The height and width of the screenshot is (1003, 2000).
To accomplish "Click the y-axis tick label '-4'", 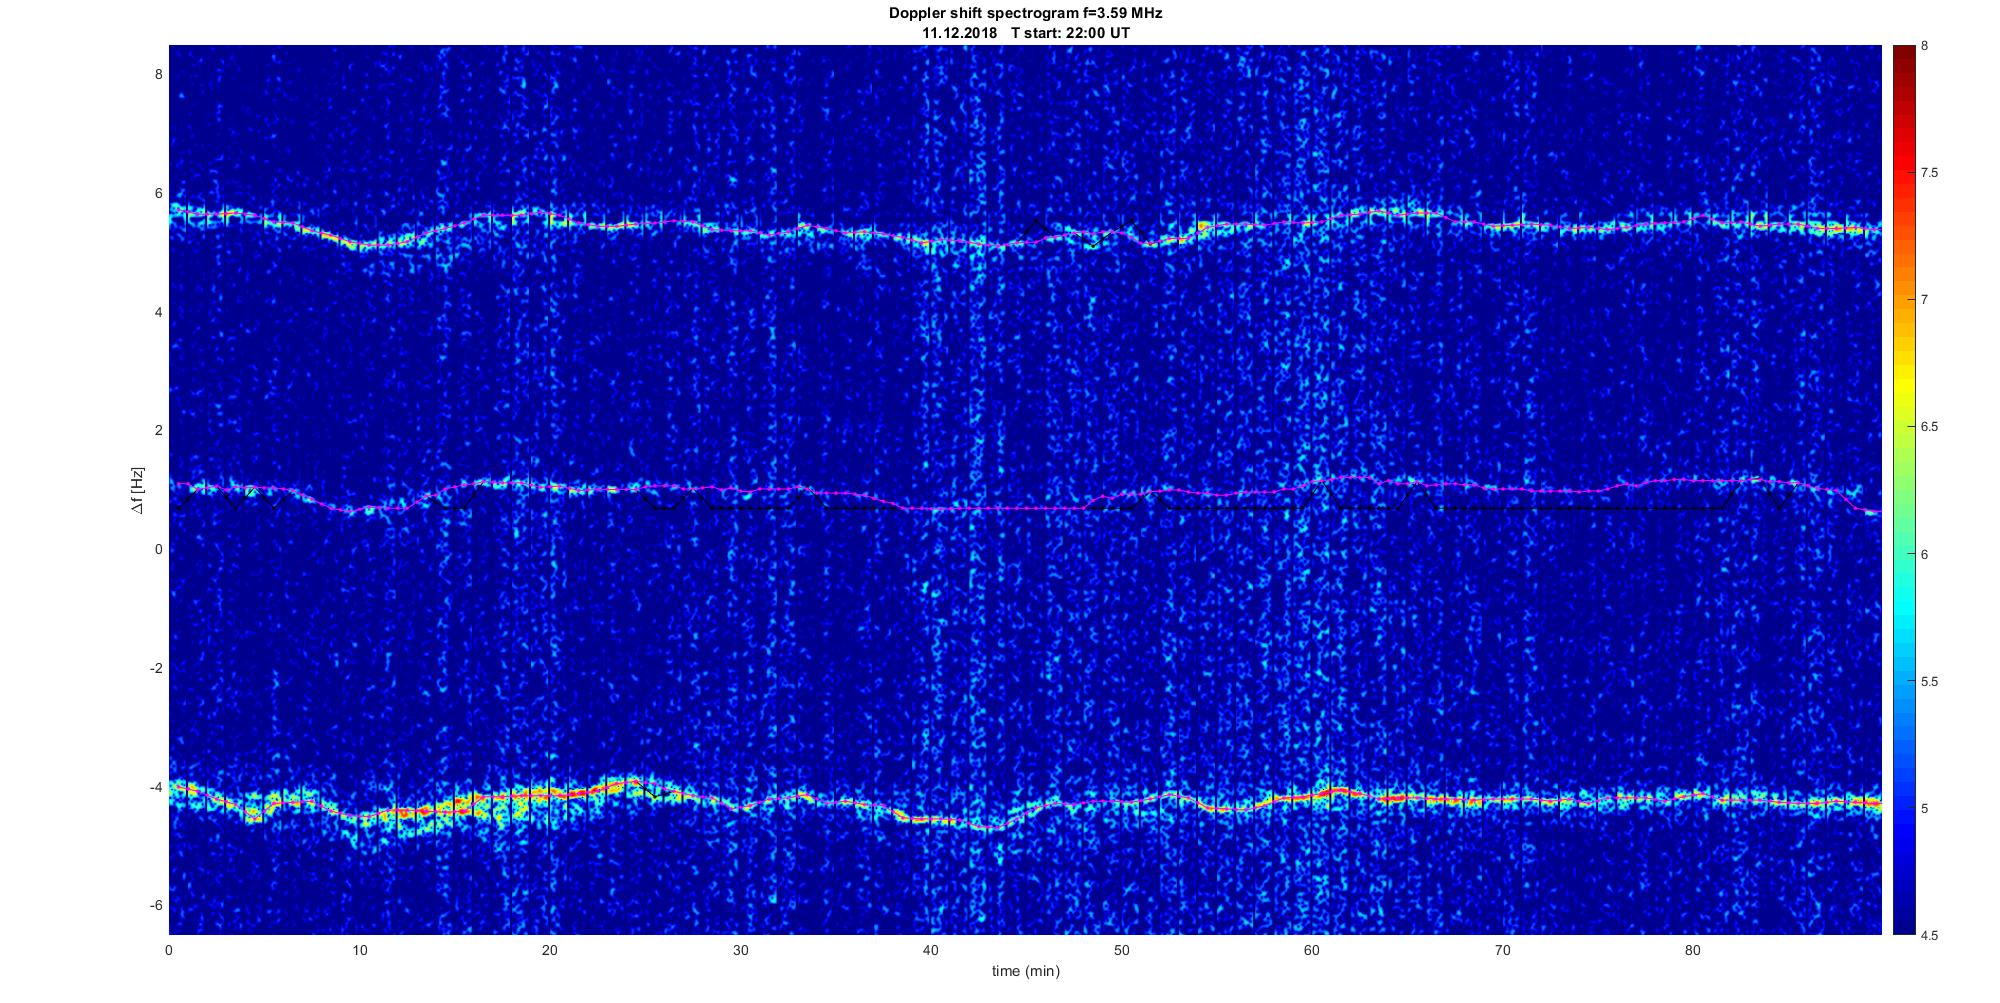I will pyautogui.click(x=156, y=787).
